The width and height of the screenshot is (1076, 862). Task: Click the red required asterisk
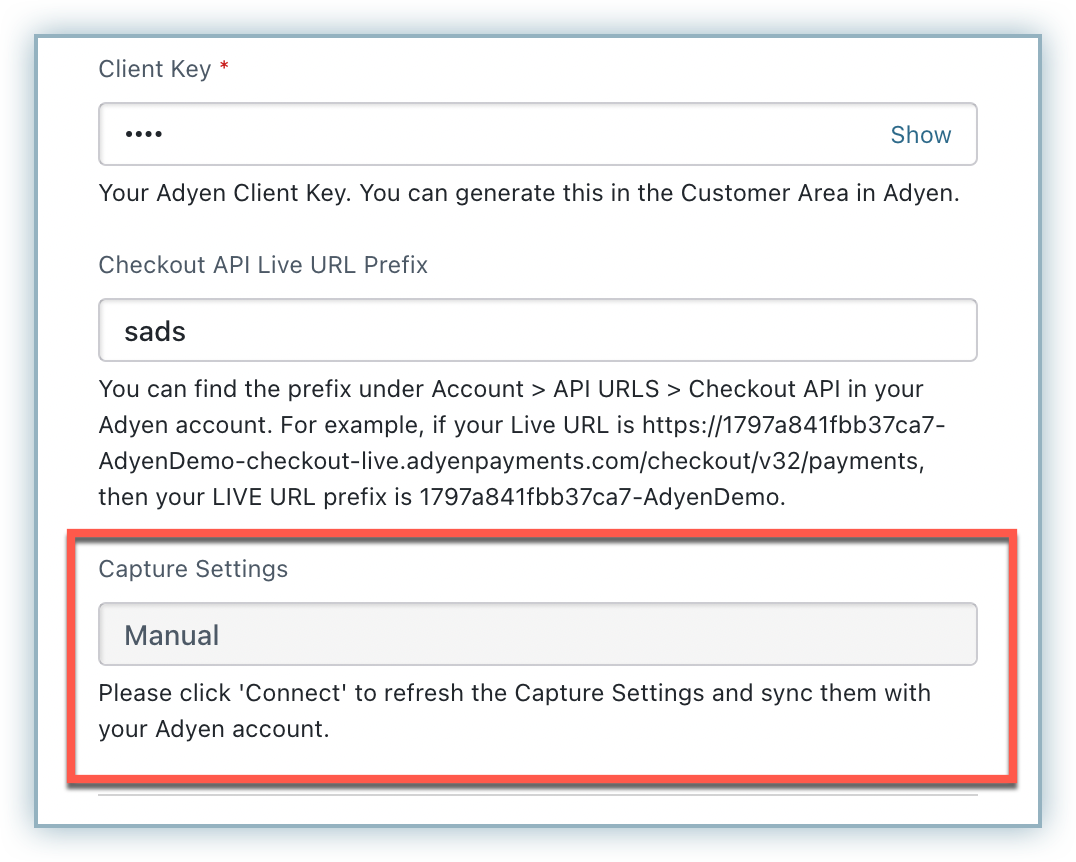pos(224,68)
